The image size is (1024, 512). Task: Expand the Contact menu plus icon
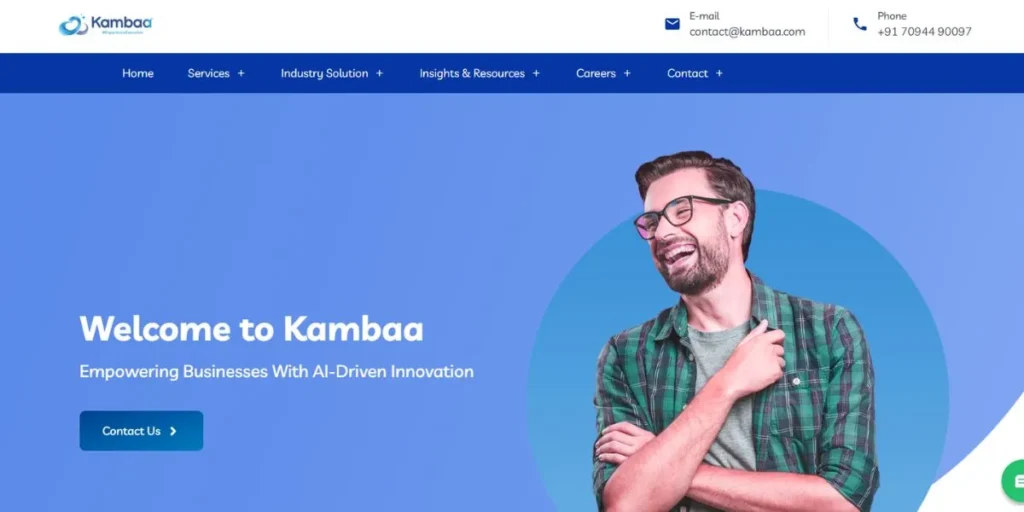(x=719, y=73)
